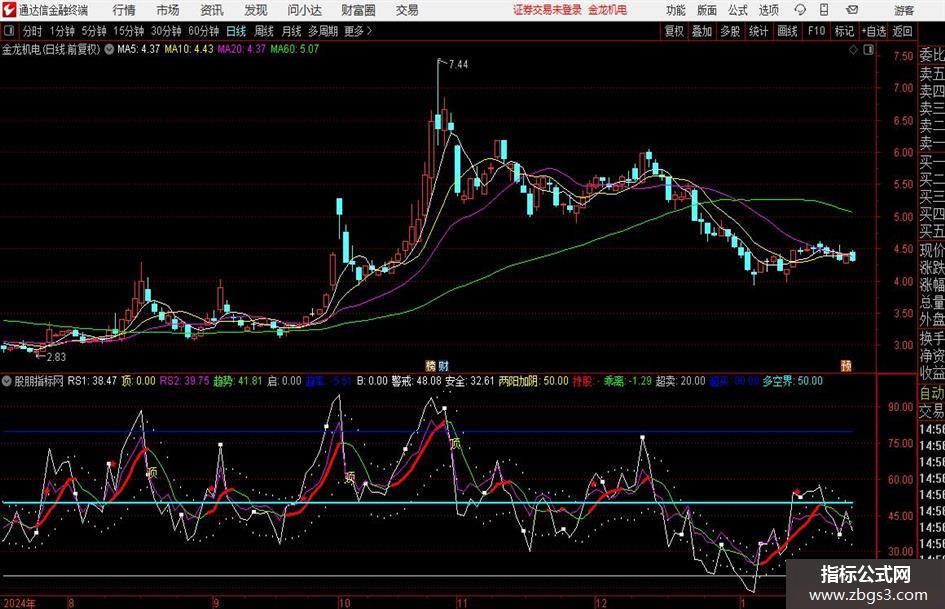Open the 版面 menu

[706, 10]
